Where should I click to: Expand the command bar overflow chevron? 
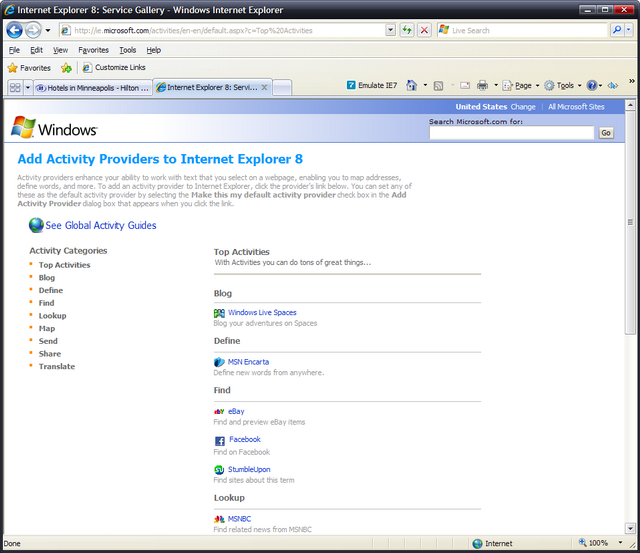pyautogui.click(x=631, y=81)
